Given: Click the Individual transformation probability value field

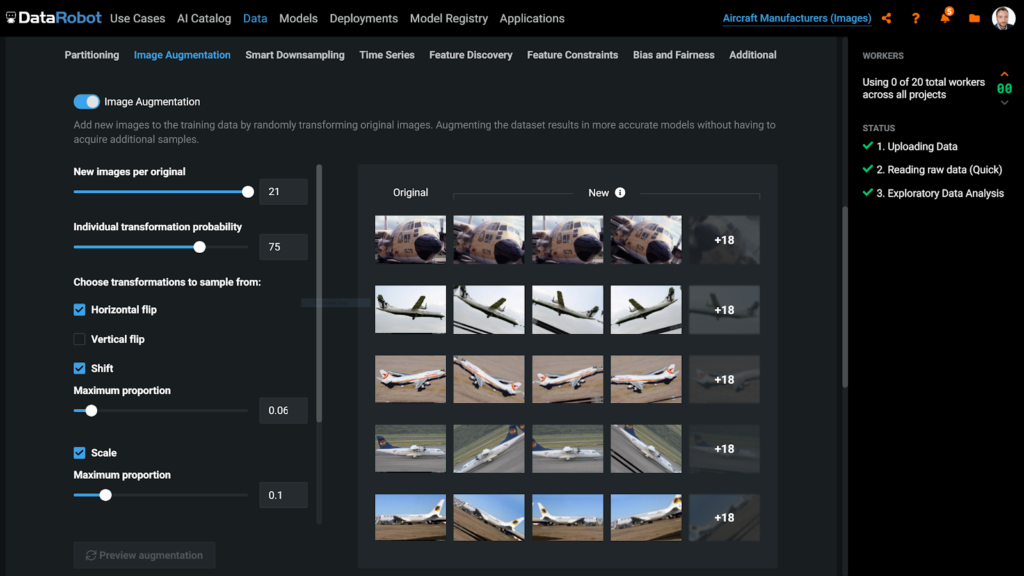Looking at the screenshot, I should [283, 247].
